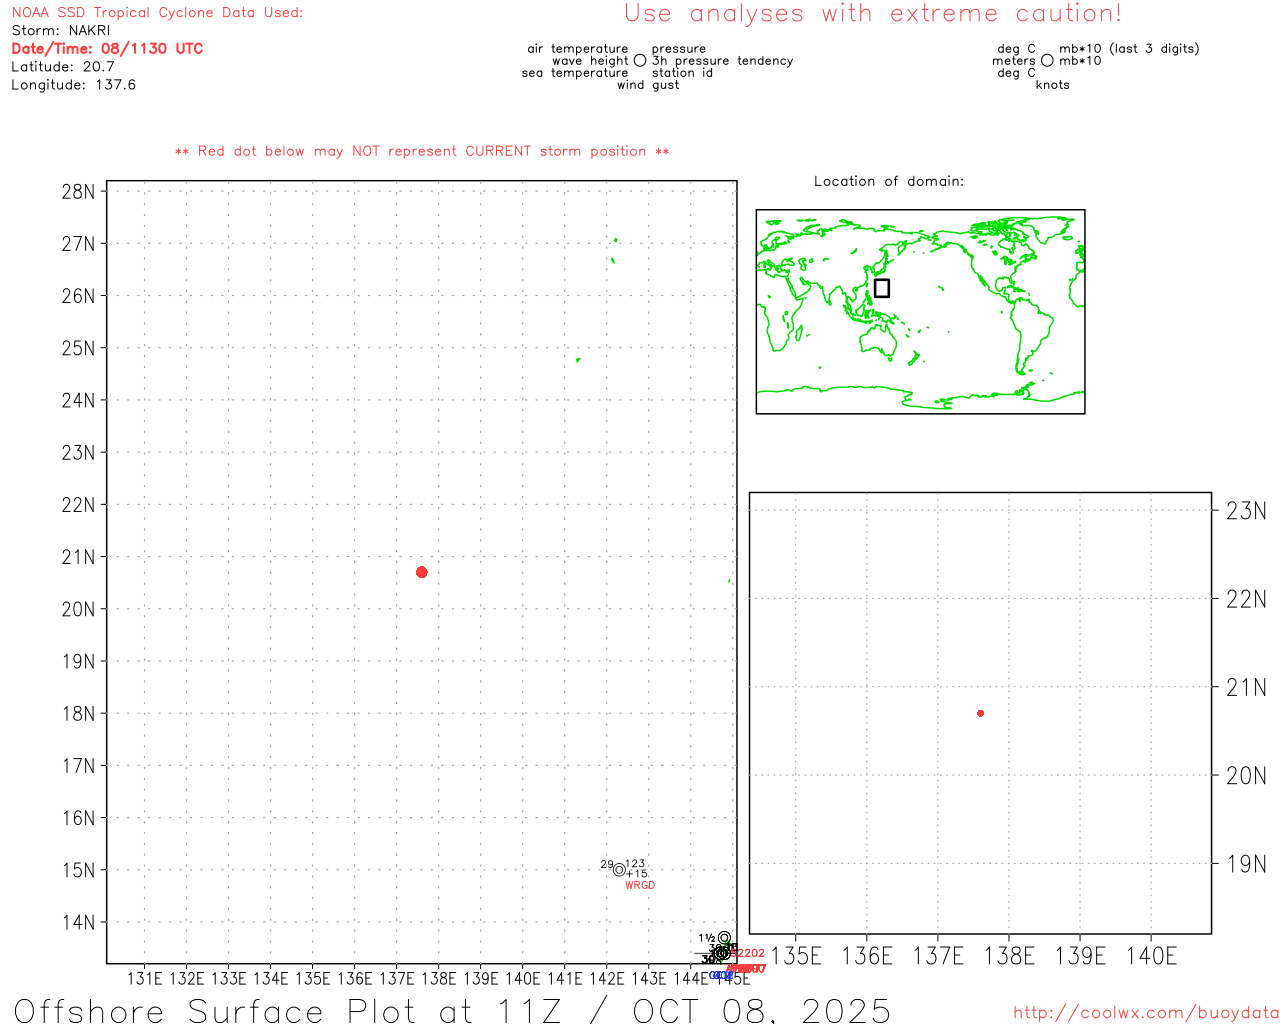This screenshot has height=1024, width=1280.
Task: Click the 136E label on inset map
Action: (x=867, y=956)
